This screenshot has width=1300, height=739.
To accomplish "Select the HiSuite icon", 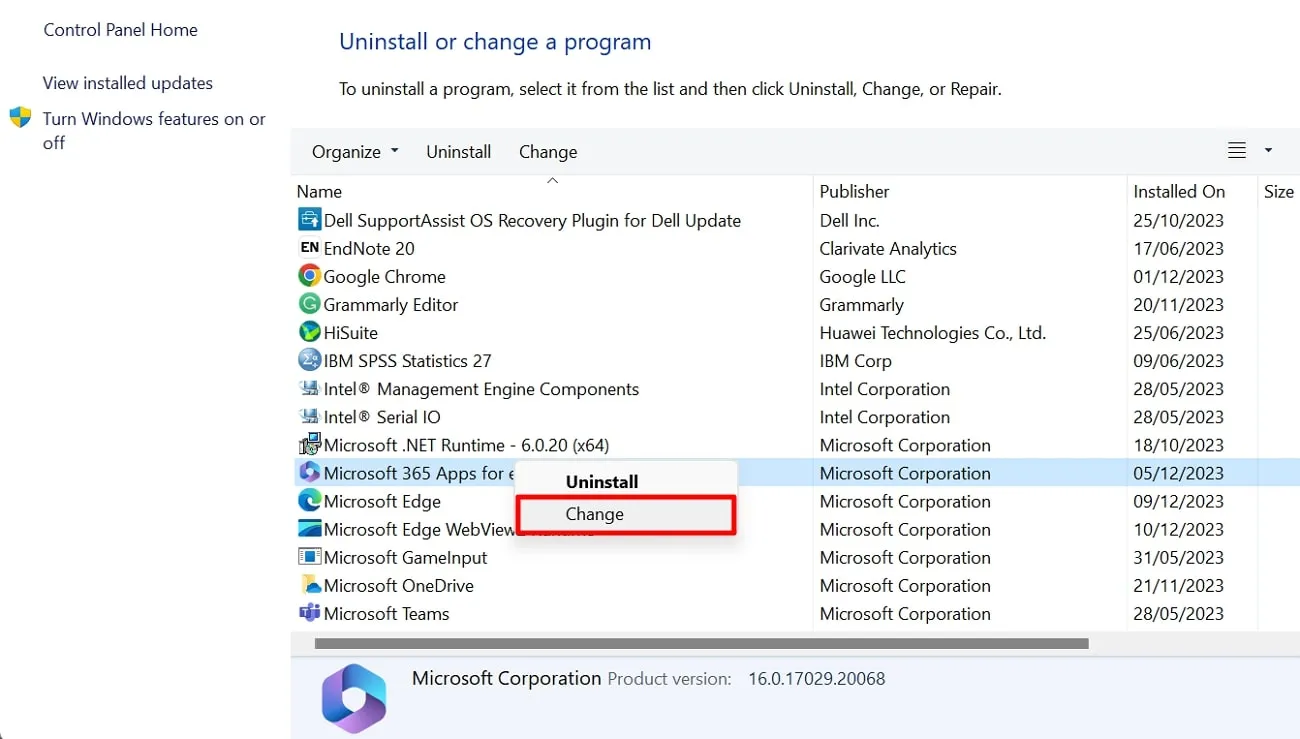I will point(308,332).
